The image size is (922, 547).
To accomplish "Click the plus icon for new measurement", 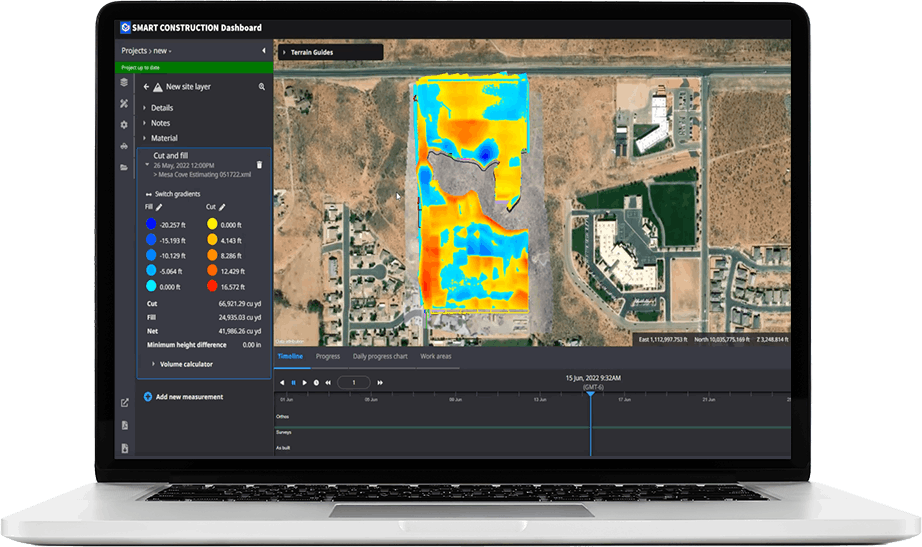I will click(148, 397).
